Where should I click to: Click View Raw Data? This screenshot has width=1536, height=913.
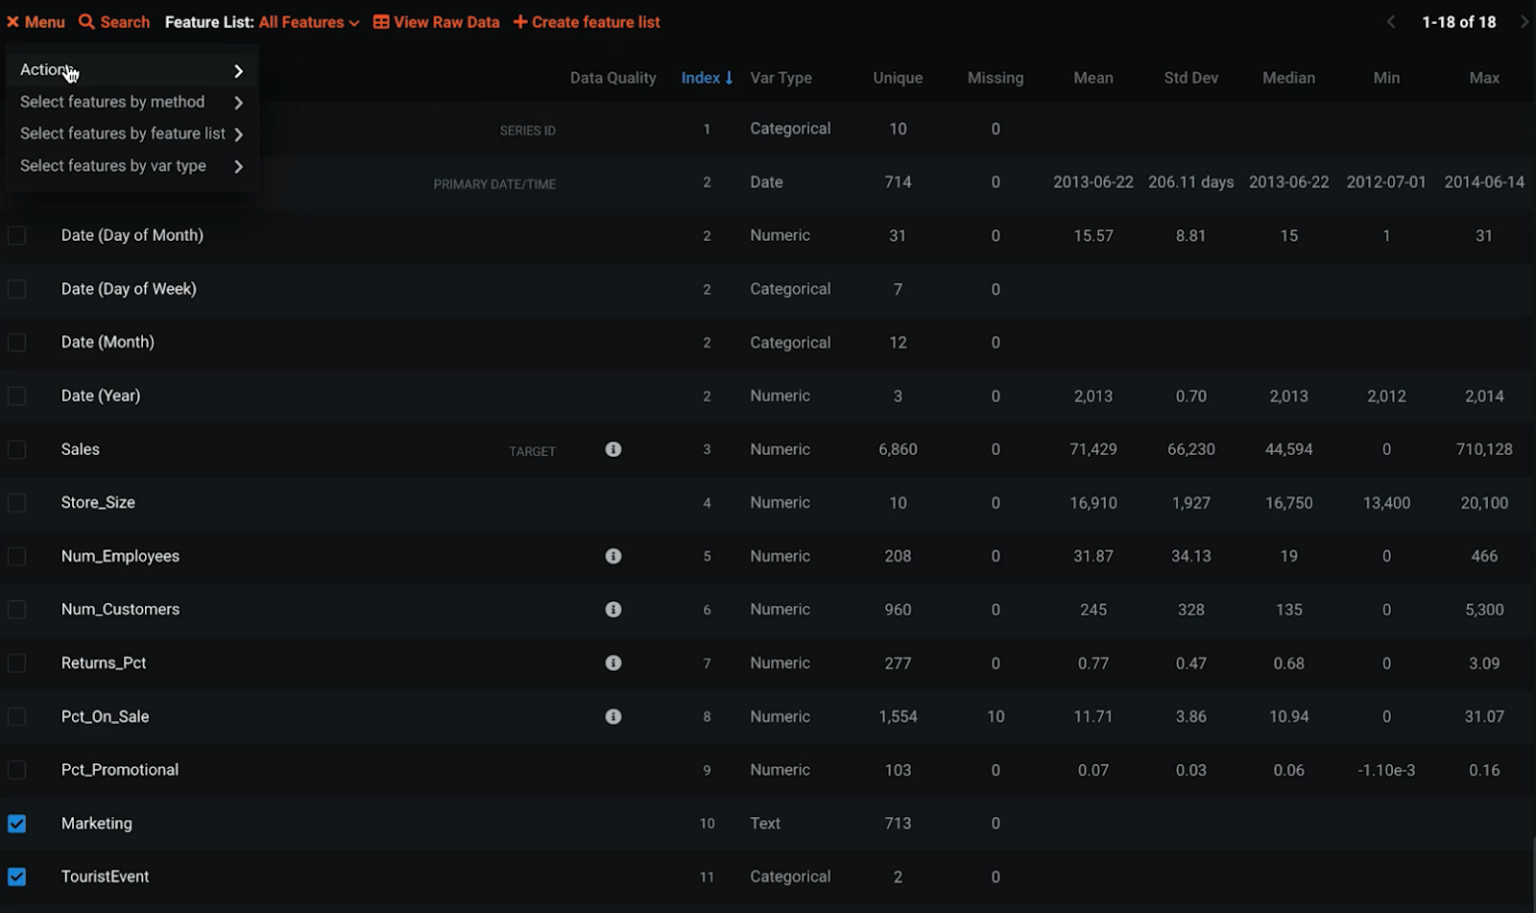tap(436, 22)
